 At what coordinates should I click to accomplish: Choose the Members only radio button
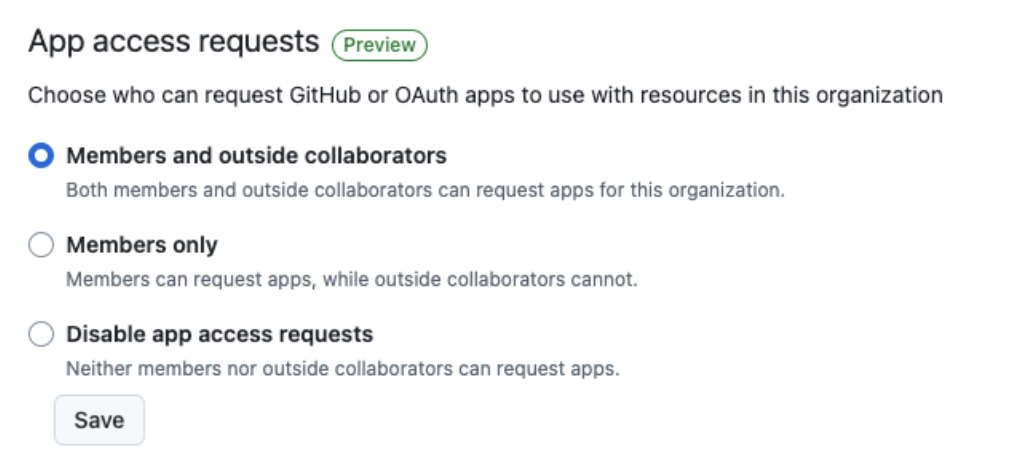pyautogui.click(x=41, y=245)
